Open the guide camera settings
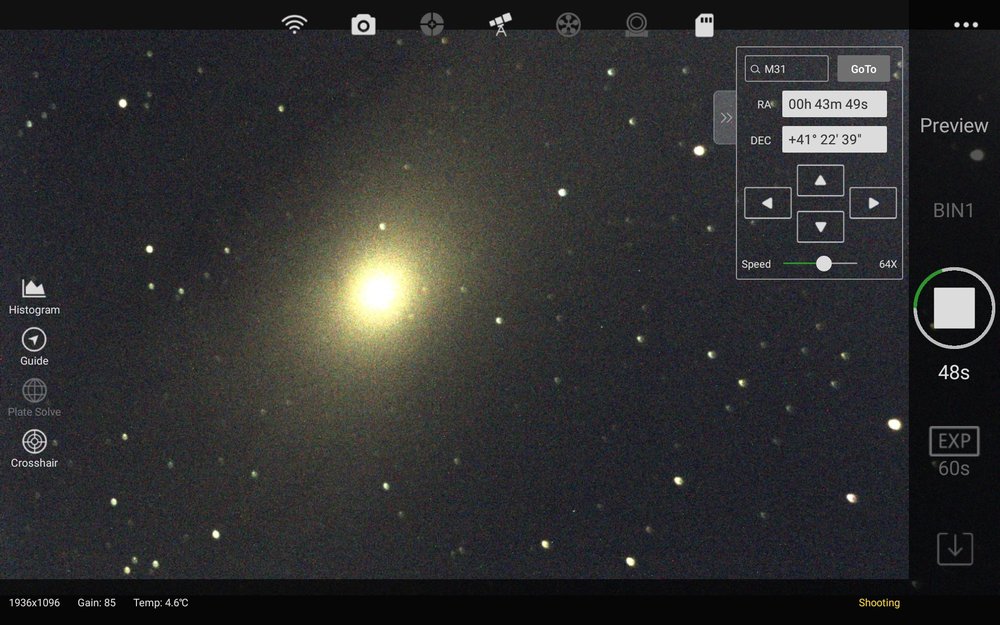Screen dimensions: 1000x625 tap(431, 24)
